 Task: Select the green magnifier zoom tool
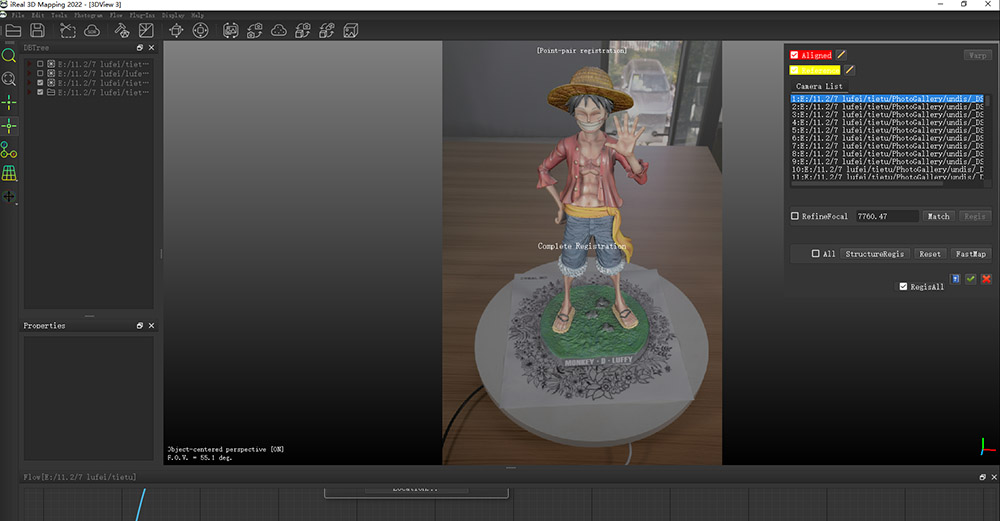9,55
